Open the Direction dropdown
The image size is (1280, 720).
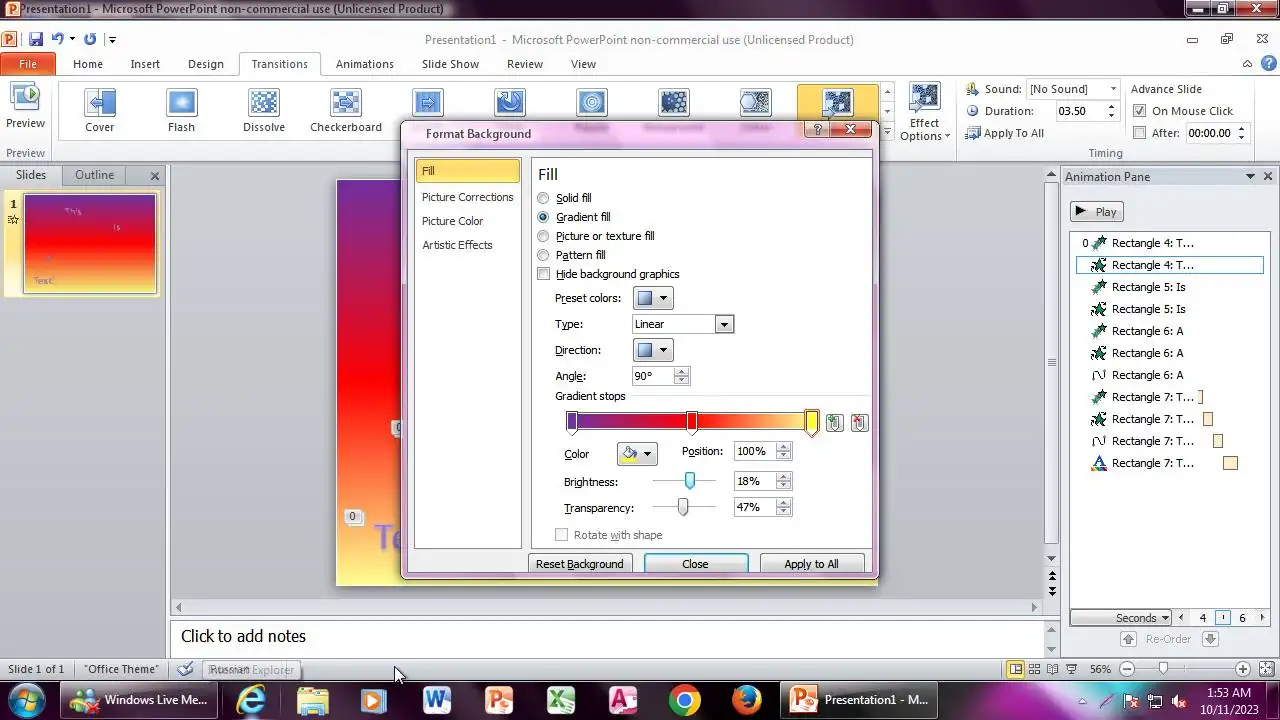(653, 350)
